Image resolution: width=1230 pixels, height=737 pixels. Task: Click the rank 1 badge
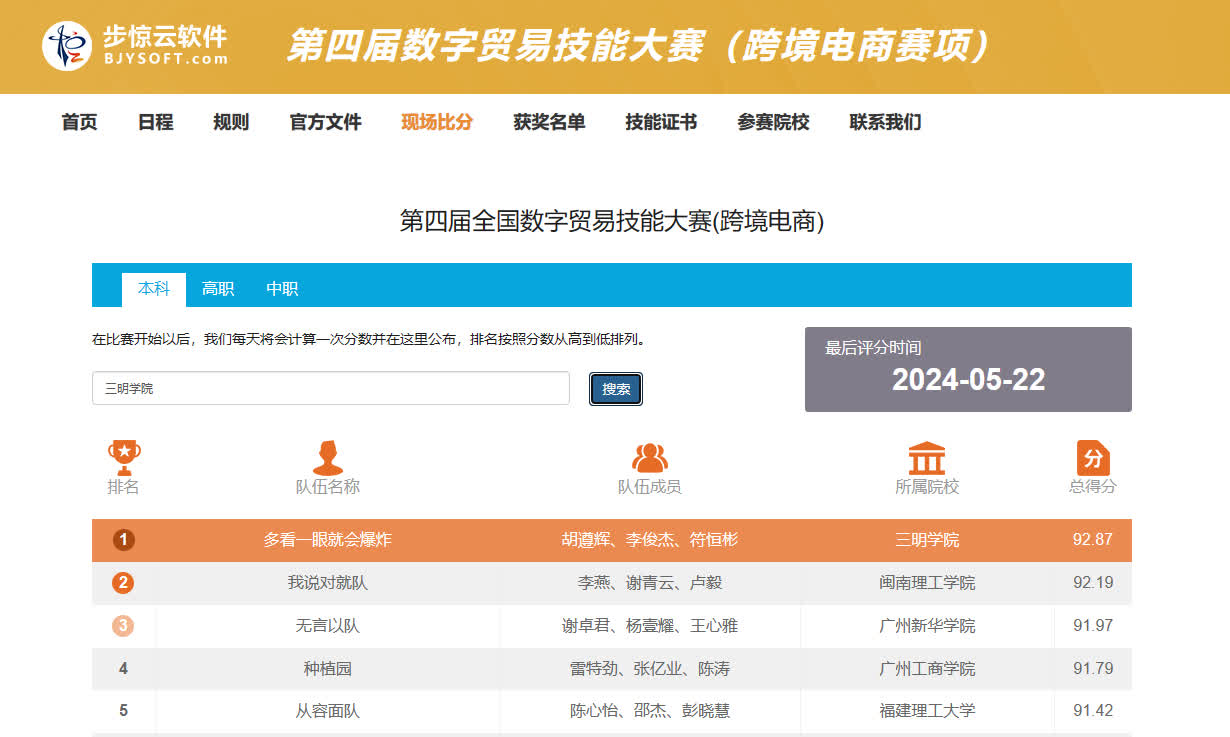point(124,540)
